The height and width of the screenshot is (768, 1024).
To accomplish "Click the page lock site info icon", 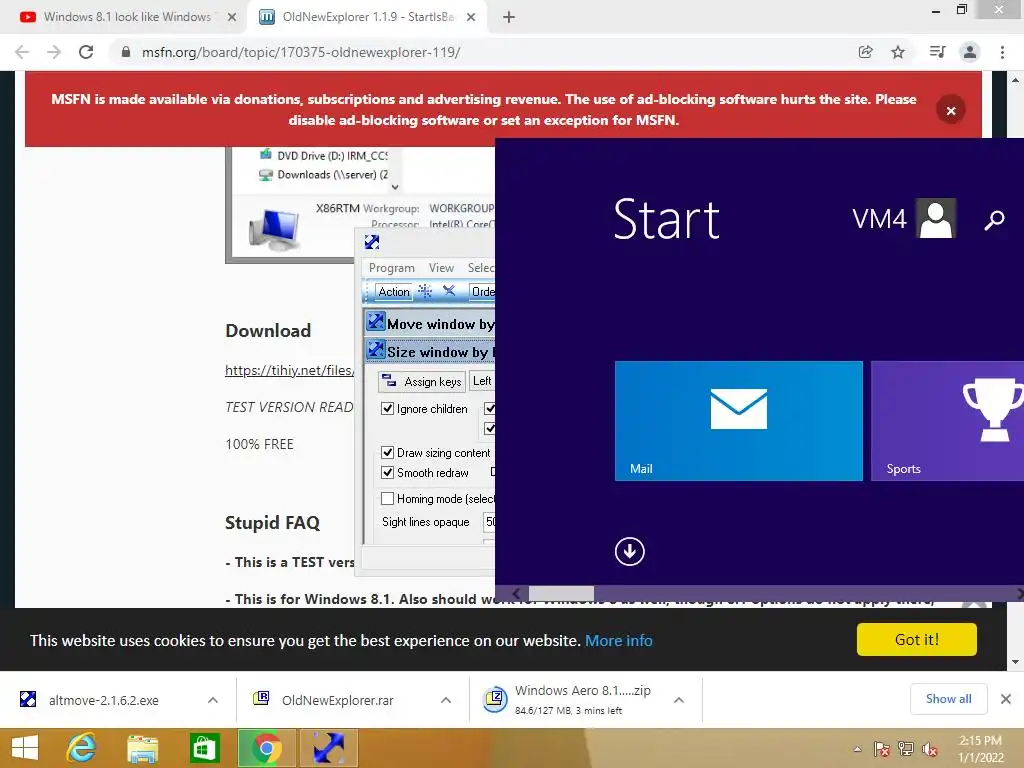I will point(126,52).
